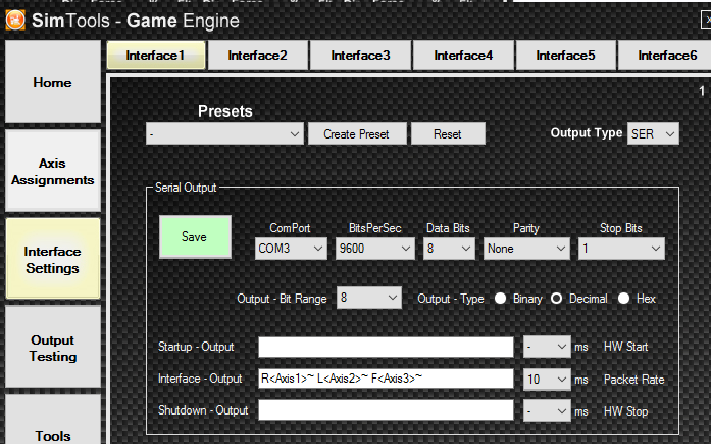Click the Create Preset button
This screenshot has width=711, height=444.
357,134
